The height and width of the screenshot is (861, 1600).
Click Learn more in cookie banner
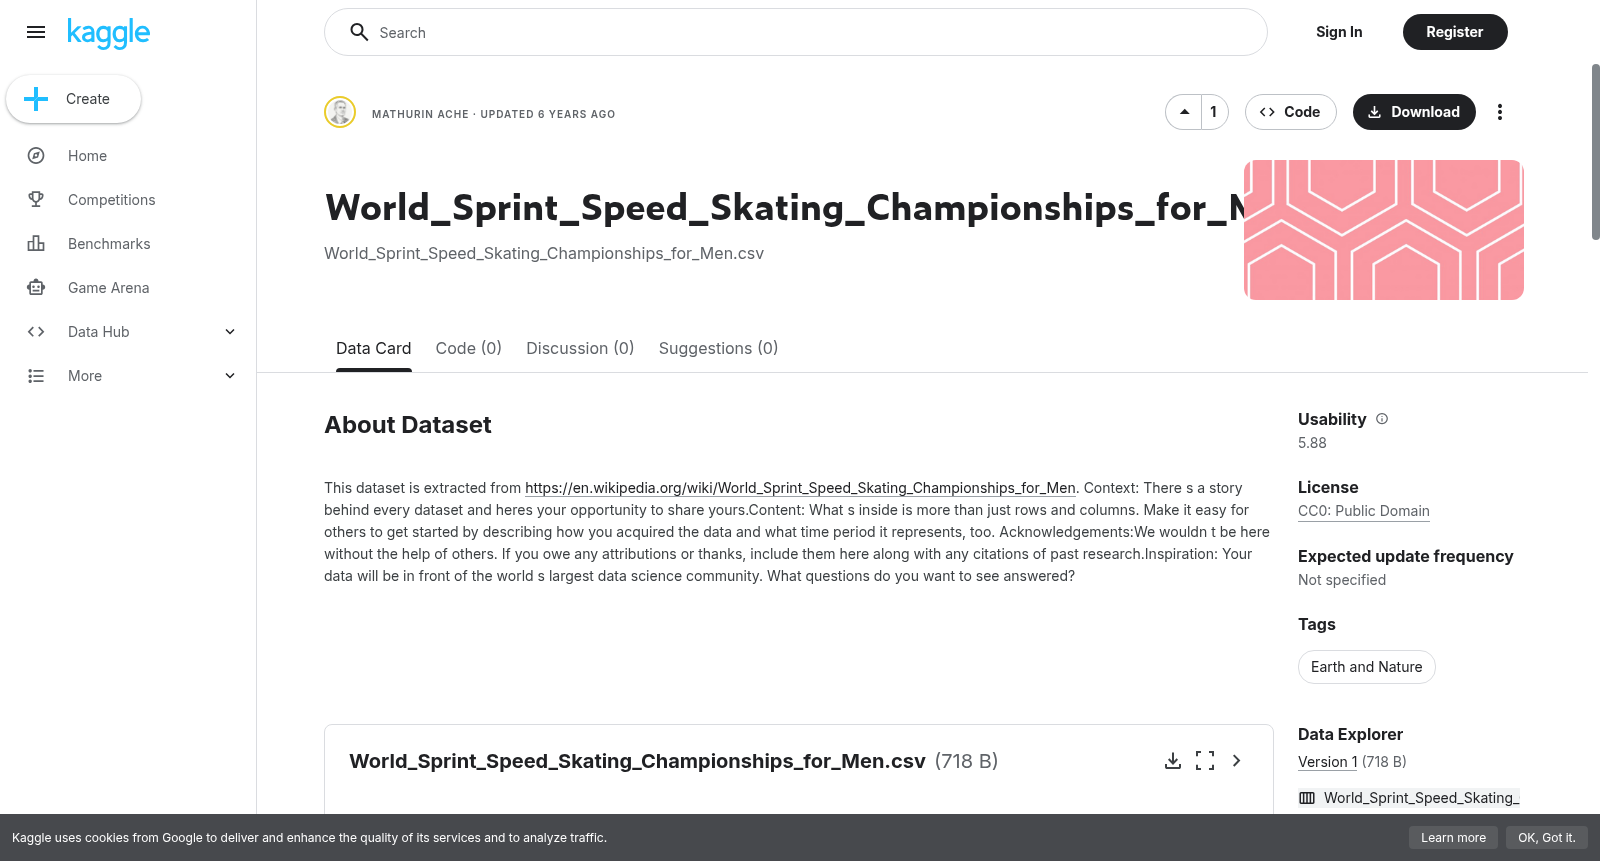pyautogui.click(x=1454, y=838)
